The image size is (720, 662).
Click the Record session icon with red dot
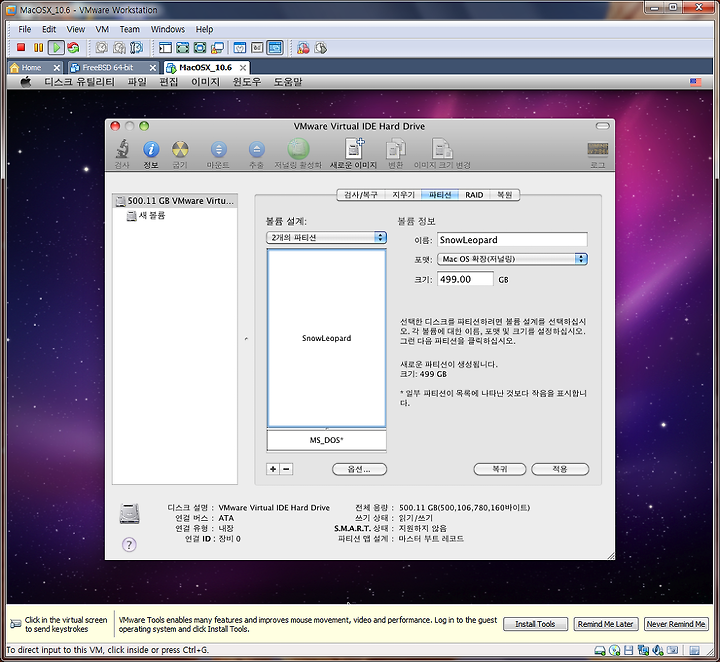tap(303, 48)
